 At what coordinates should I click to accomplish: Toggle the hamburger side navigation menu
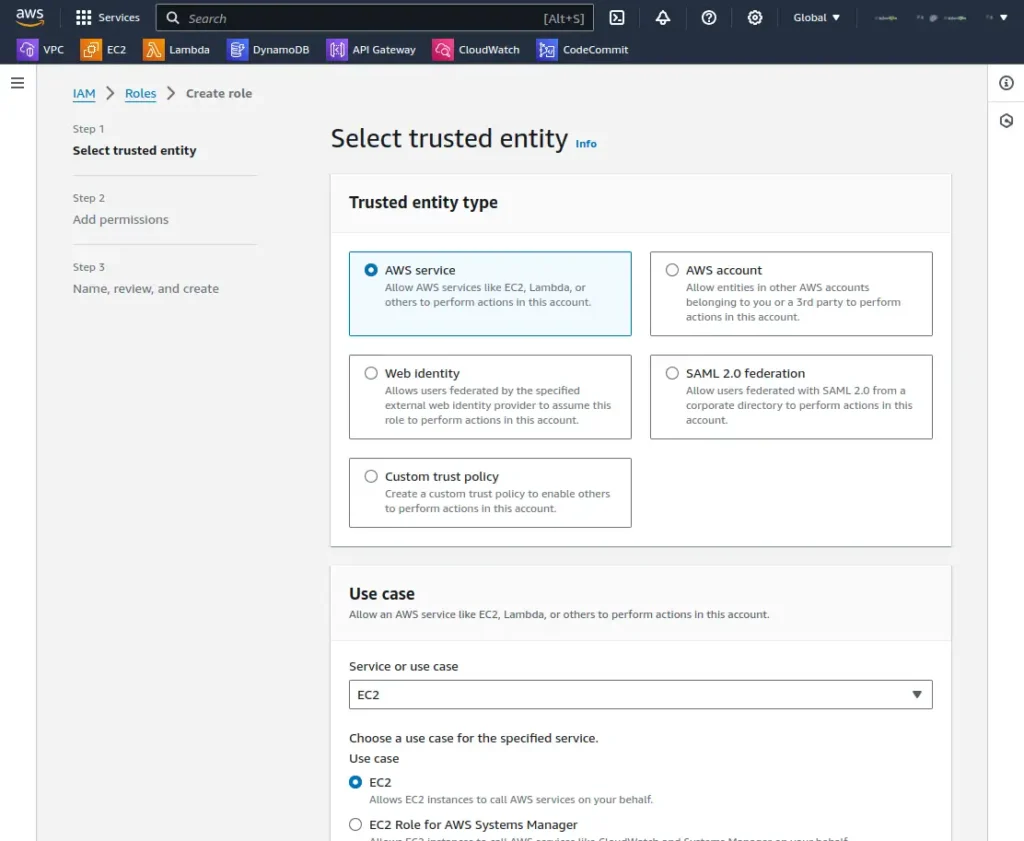click(18, 83)
